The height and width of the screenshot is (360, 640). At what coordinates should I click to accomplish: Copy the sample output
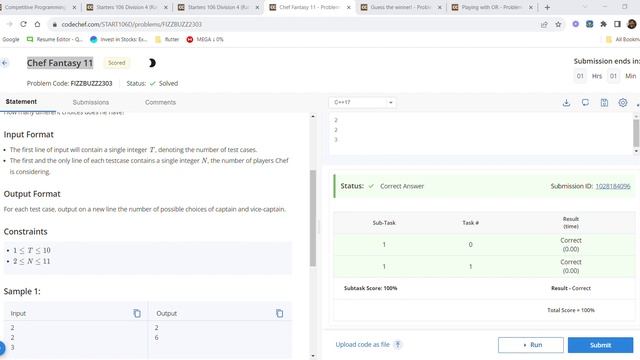tap(280, 313)
